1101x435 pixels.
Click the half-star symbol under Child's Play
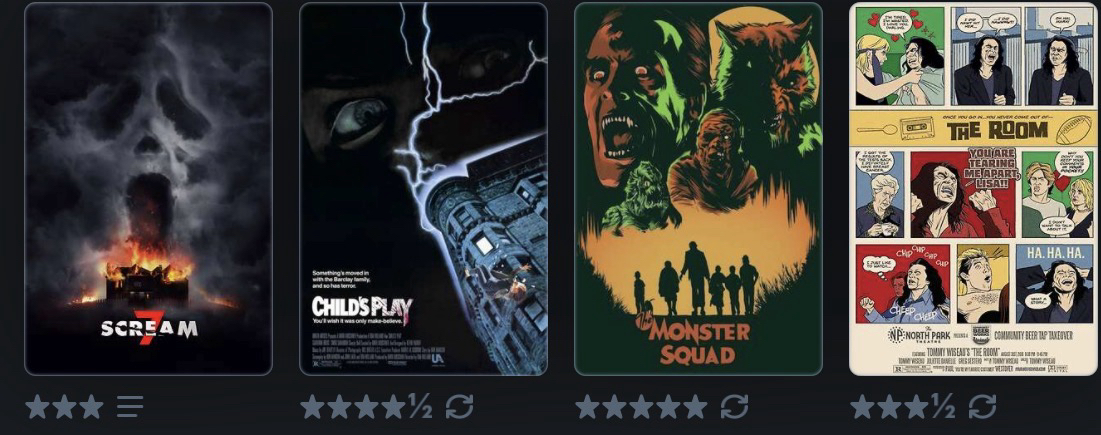(x=421, y=406)
